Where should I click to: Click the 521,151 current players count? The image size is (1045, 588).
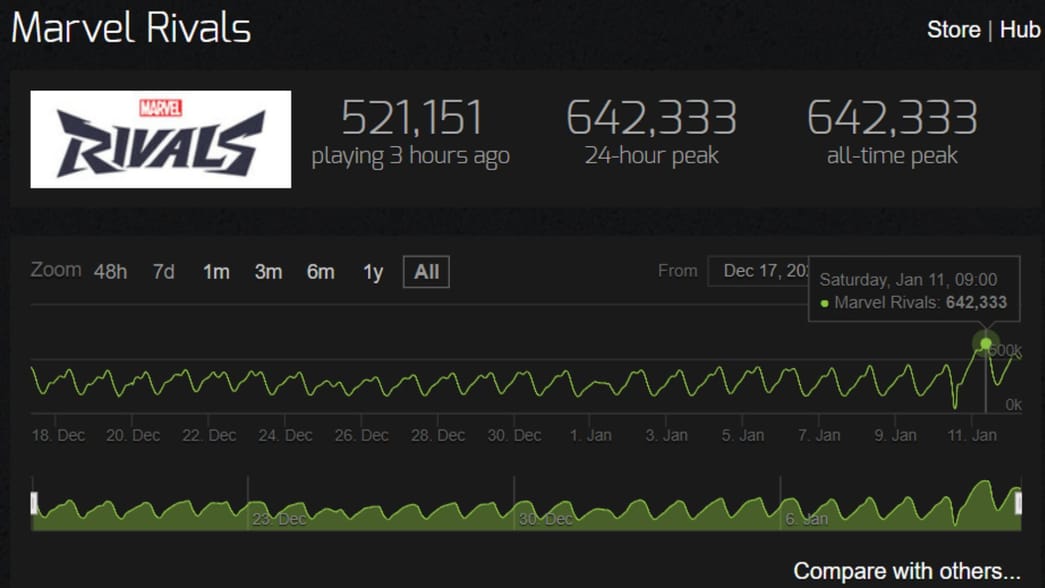click(411, 118)
